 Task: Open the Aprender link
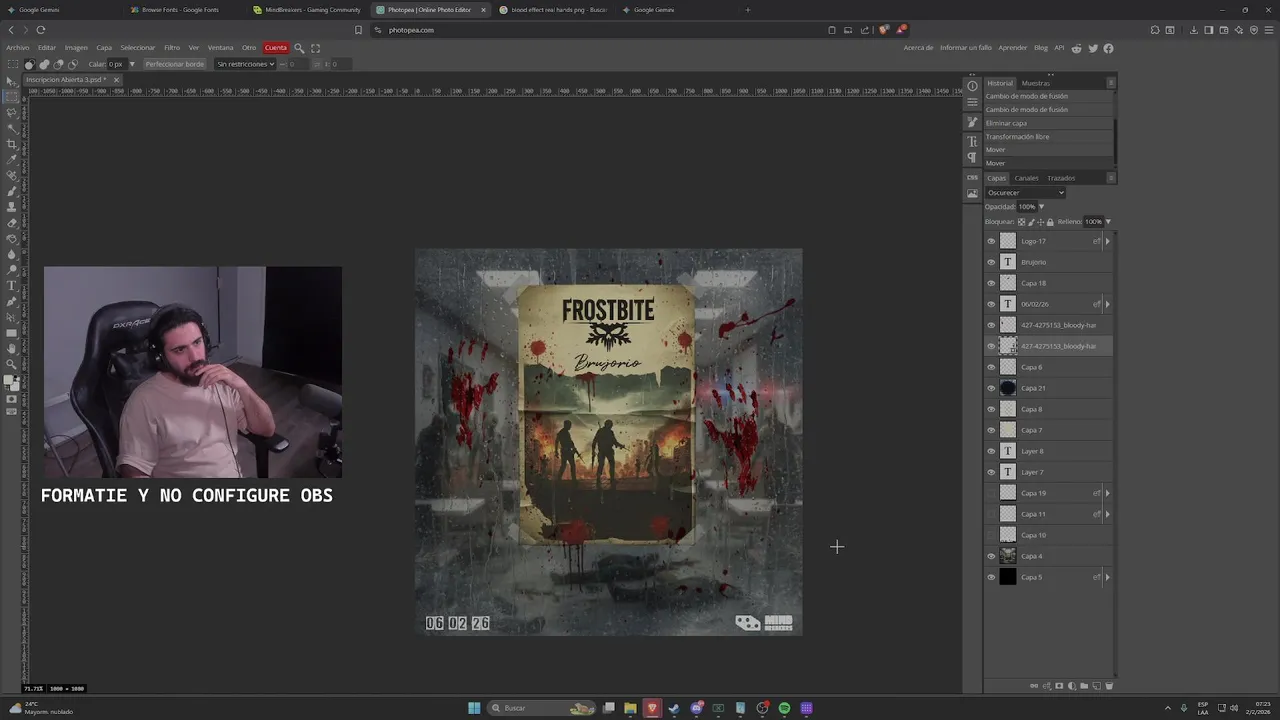coord(1013,48)
